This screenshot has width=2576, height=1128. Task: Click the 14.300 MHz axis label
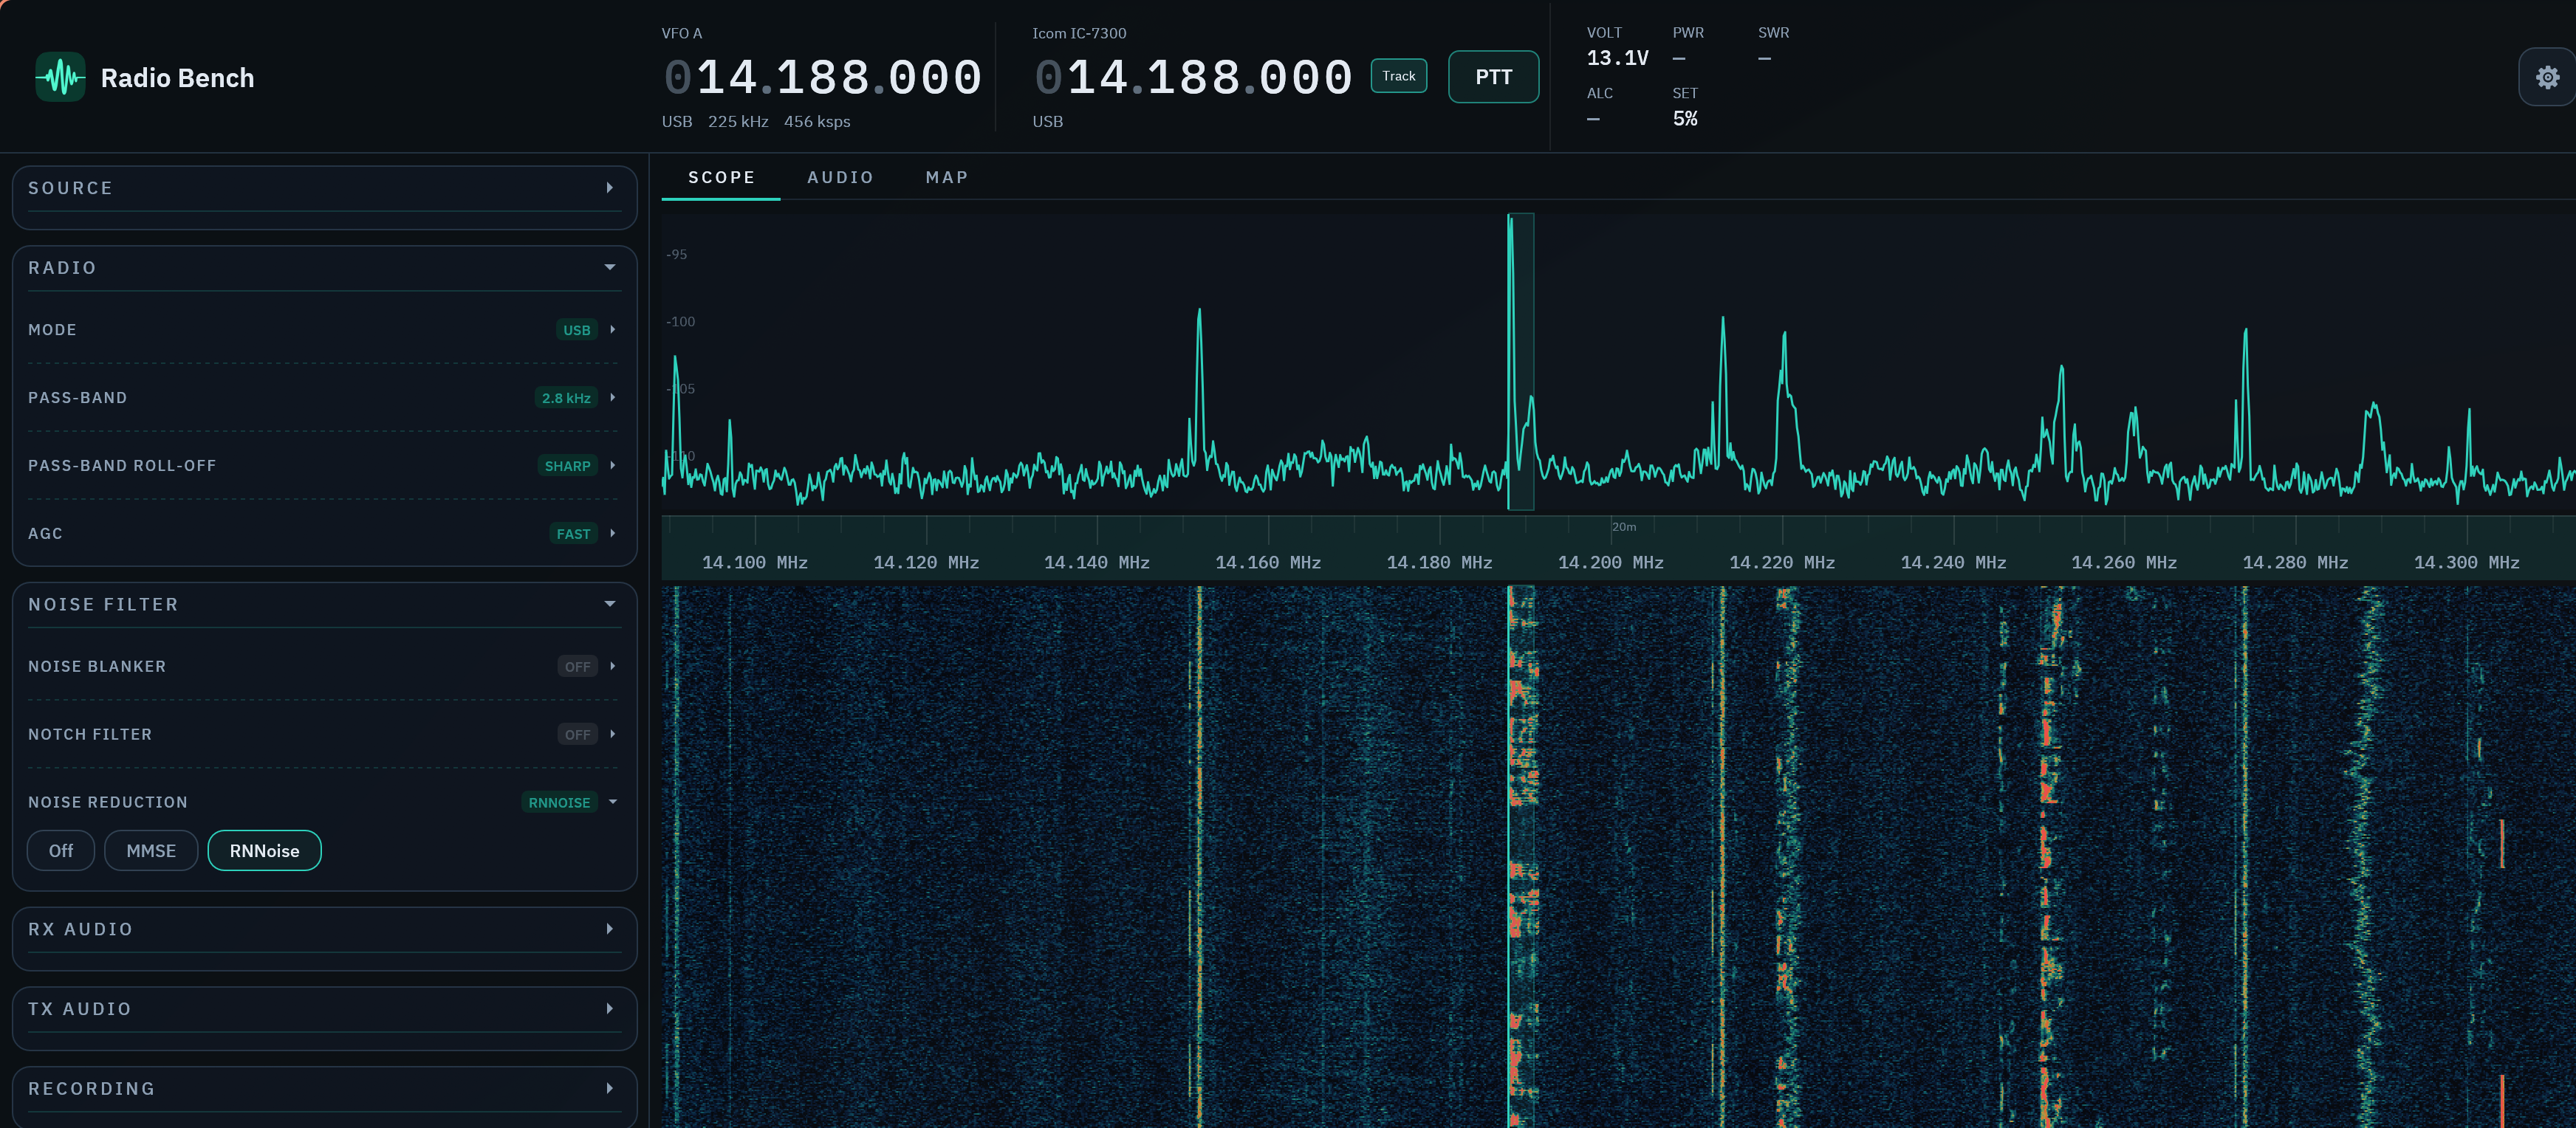point(2466,563)
